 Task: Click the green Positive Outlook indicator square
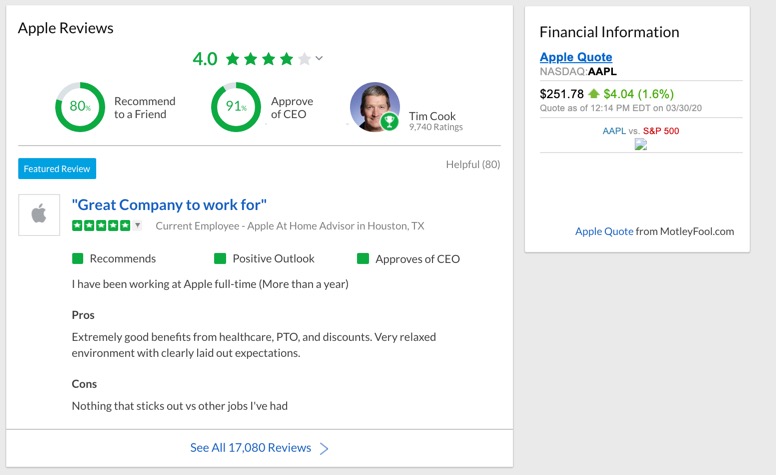tap(220, 258)
